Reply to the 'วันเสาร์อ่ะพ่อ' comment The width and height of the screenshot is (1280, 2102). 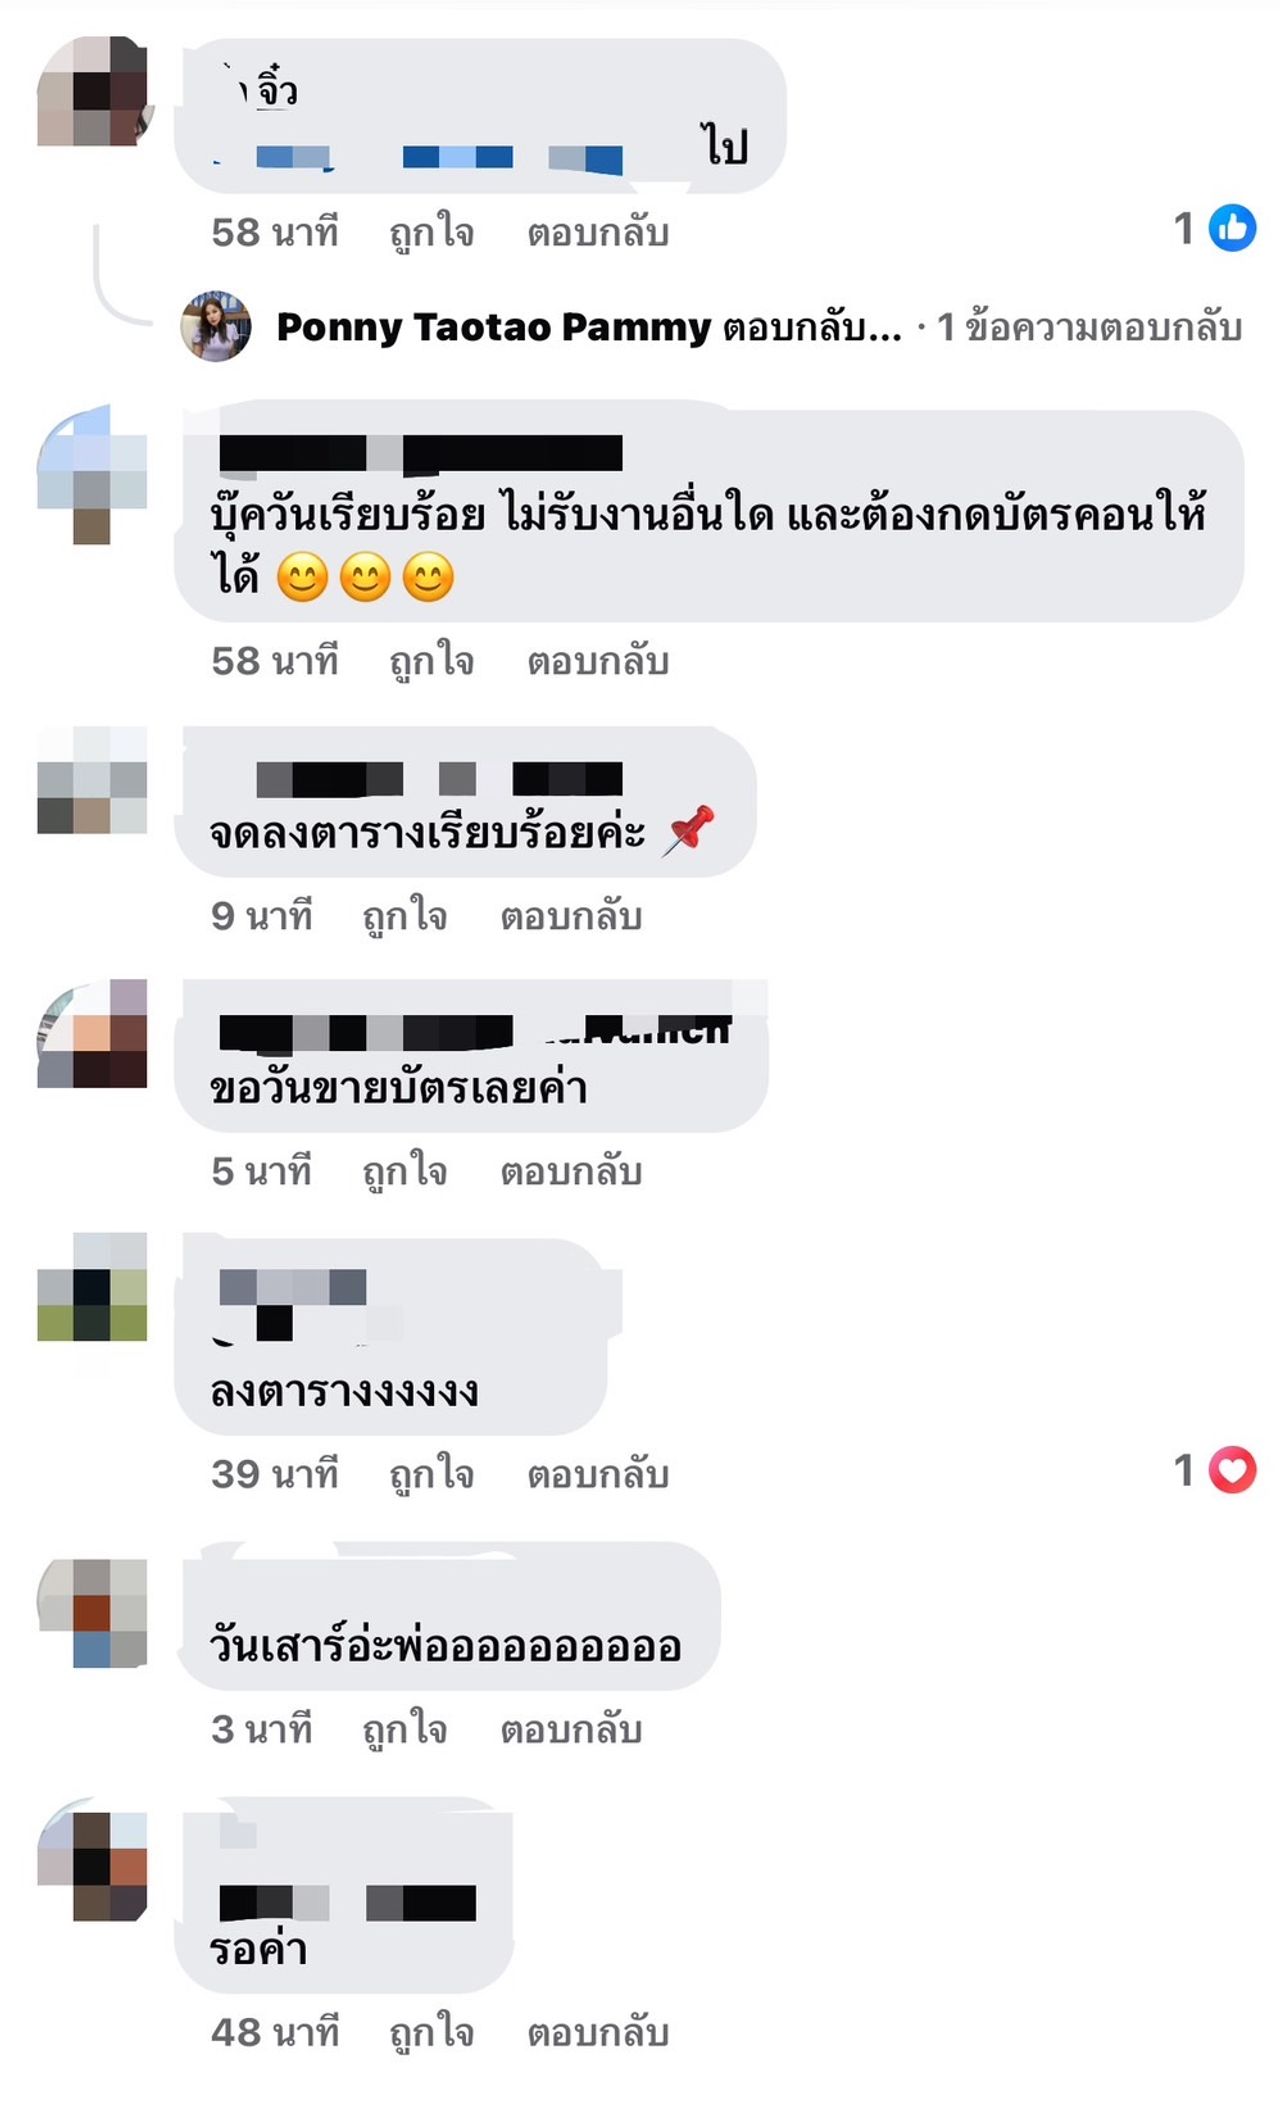point(571,1730)
